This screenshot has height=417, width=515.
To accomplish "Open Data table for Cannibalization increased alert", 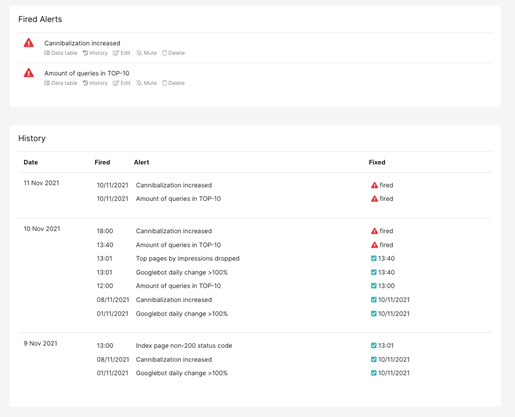I will tap(60, 53).
